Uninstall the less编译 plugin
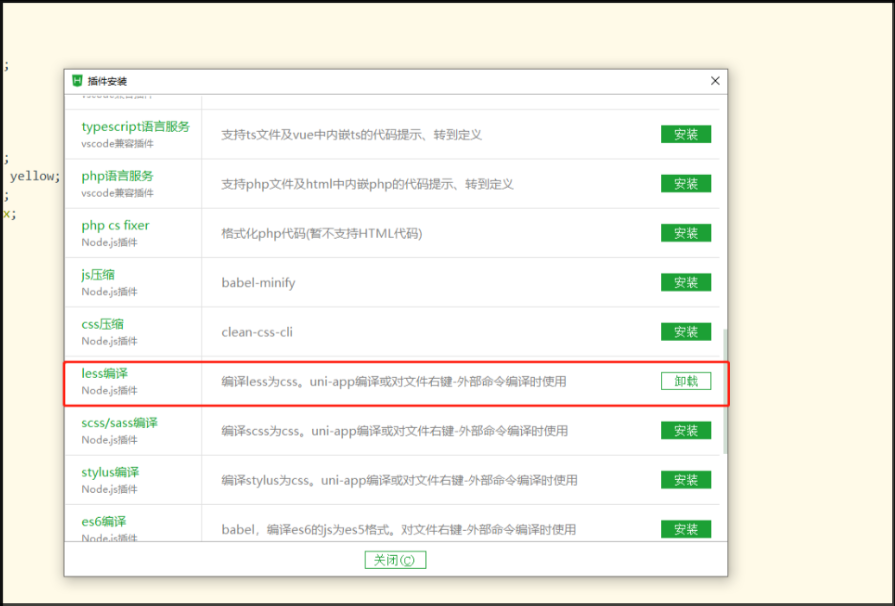The image size is (895, 606). (685, 380)
